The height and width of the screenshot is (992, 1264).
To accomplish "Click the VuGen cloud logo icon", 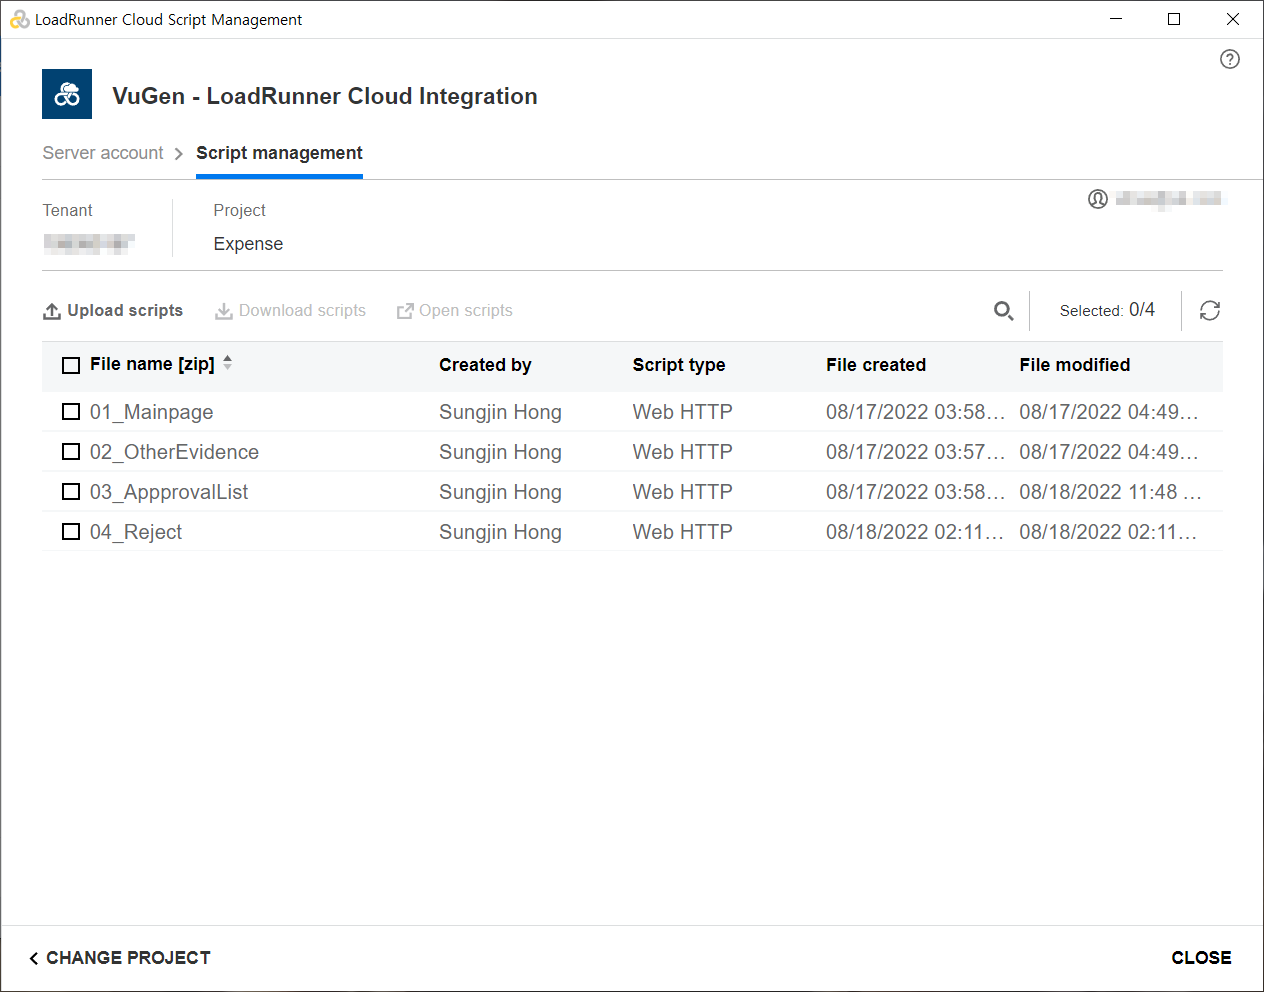I will [x=67, y=94].
